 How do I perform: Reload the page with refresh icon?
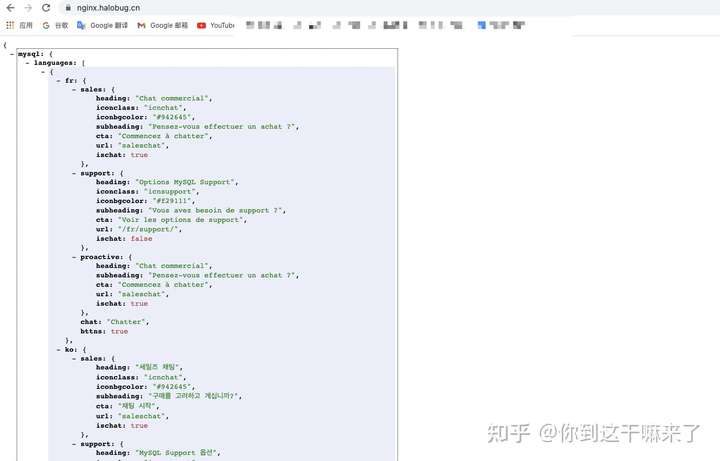(46, 8)
